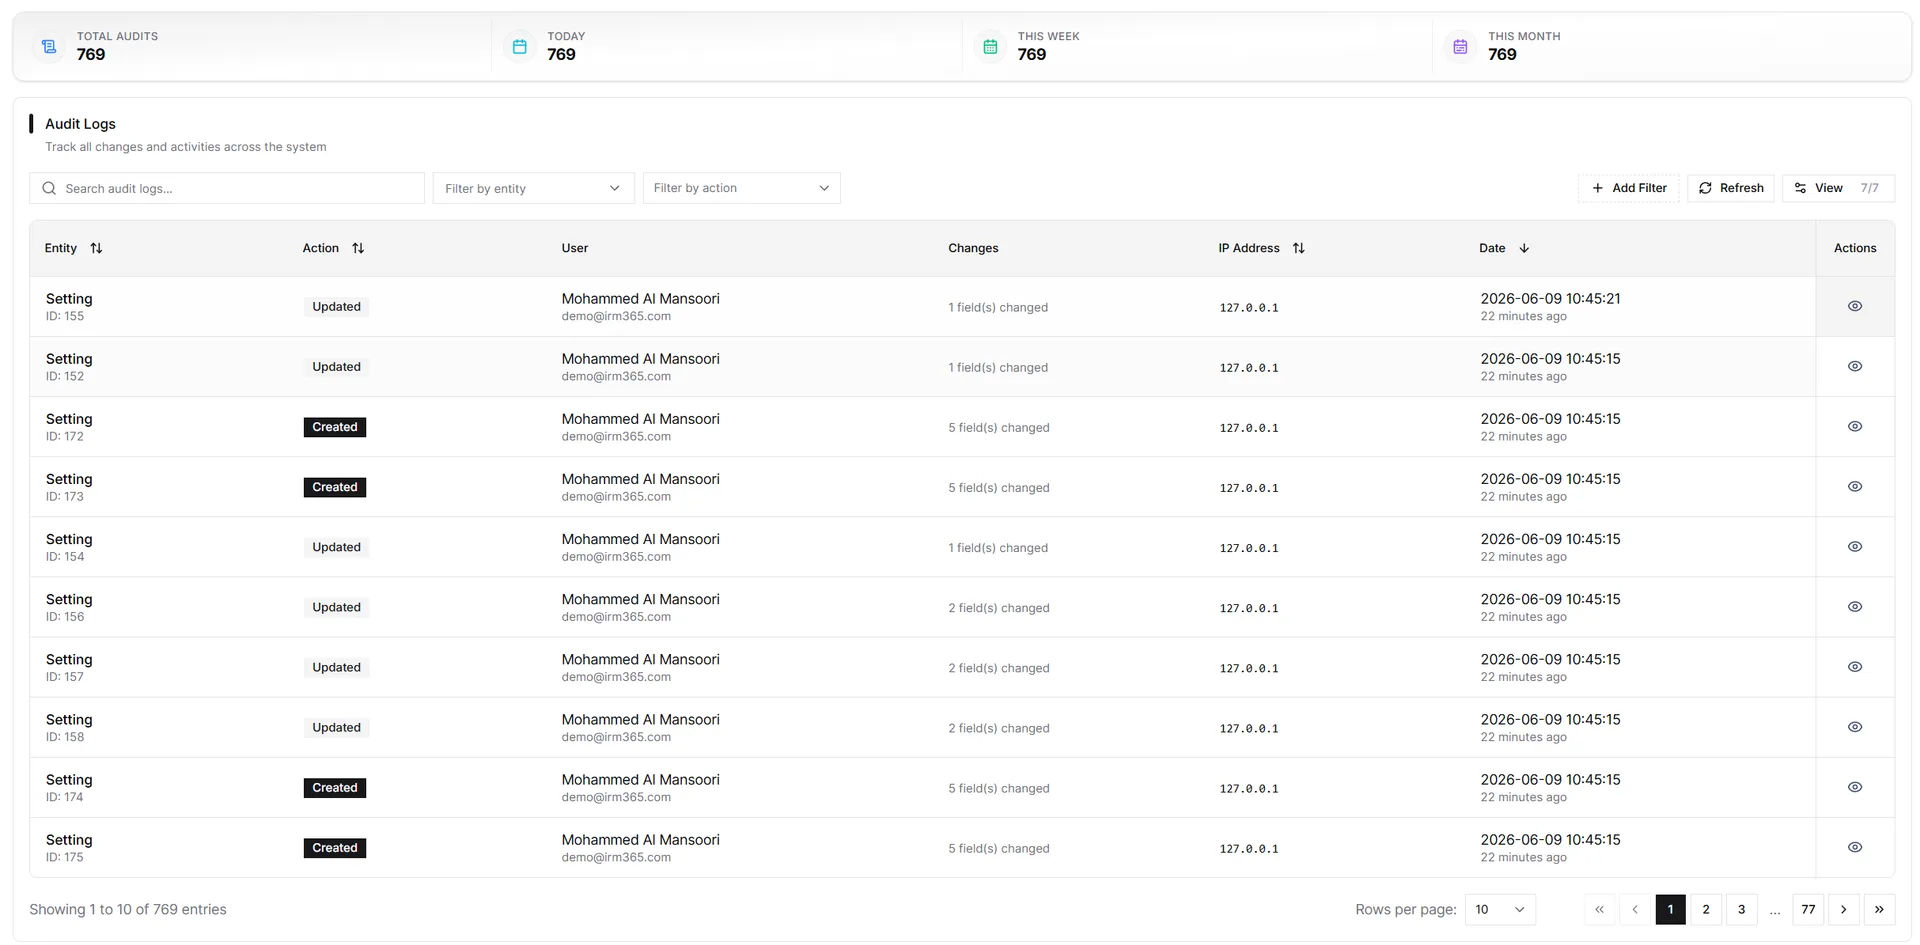
Task: Sort by IP Address column arrows
Action: coord(1298,248)
